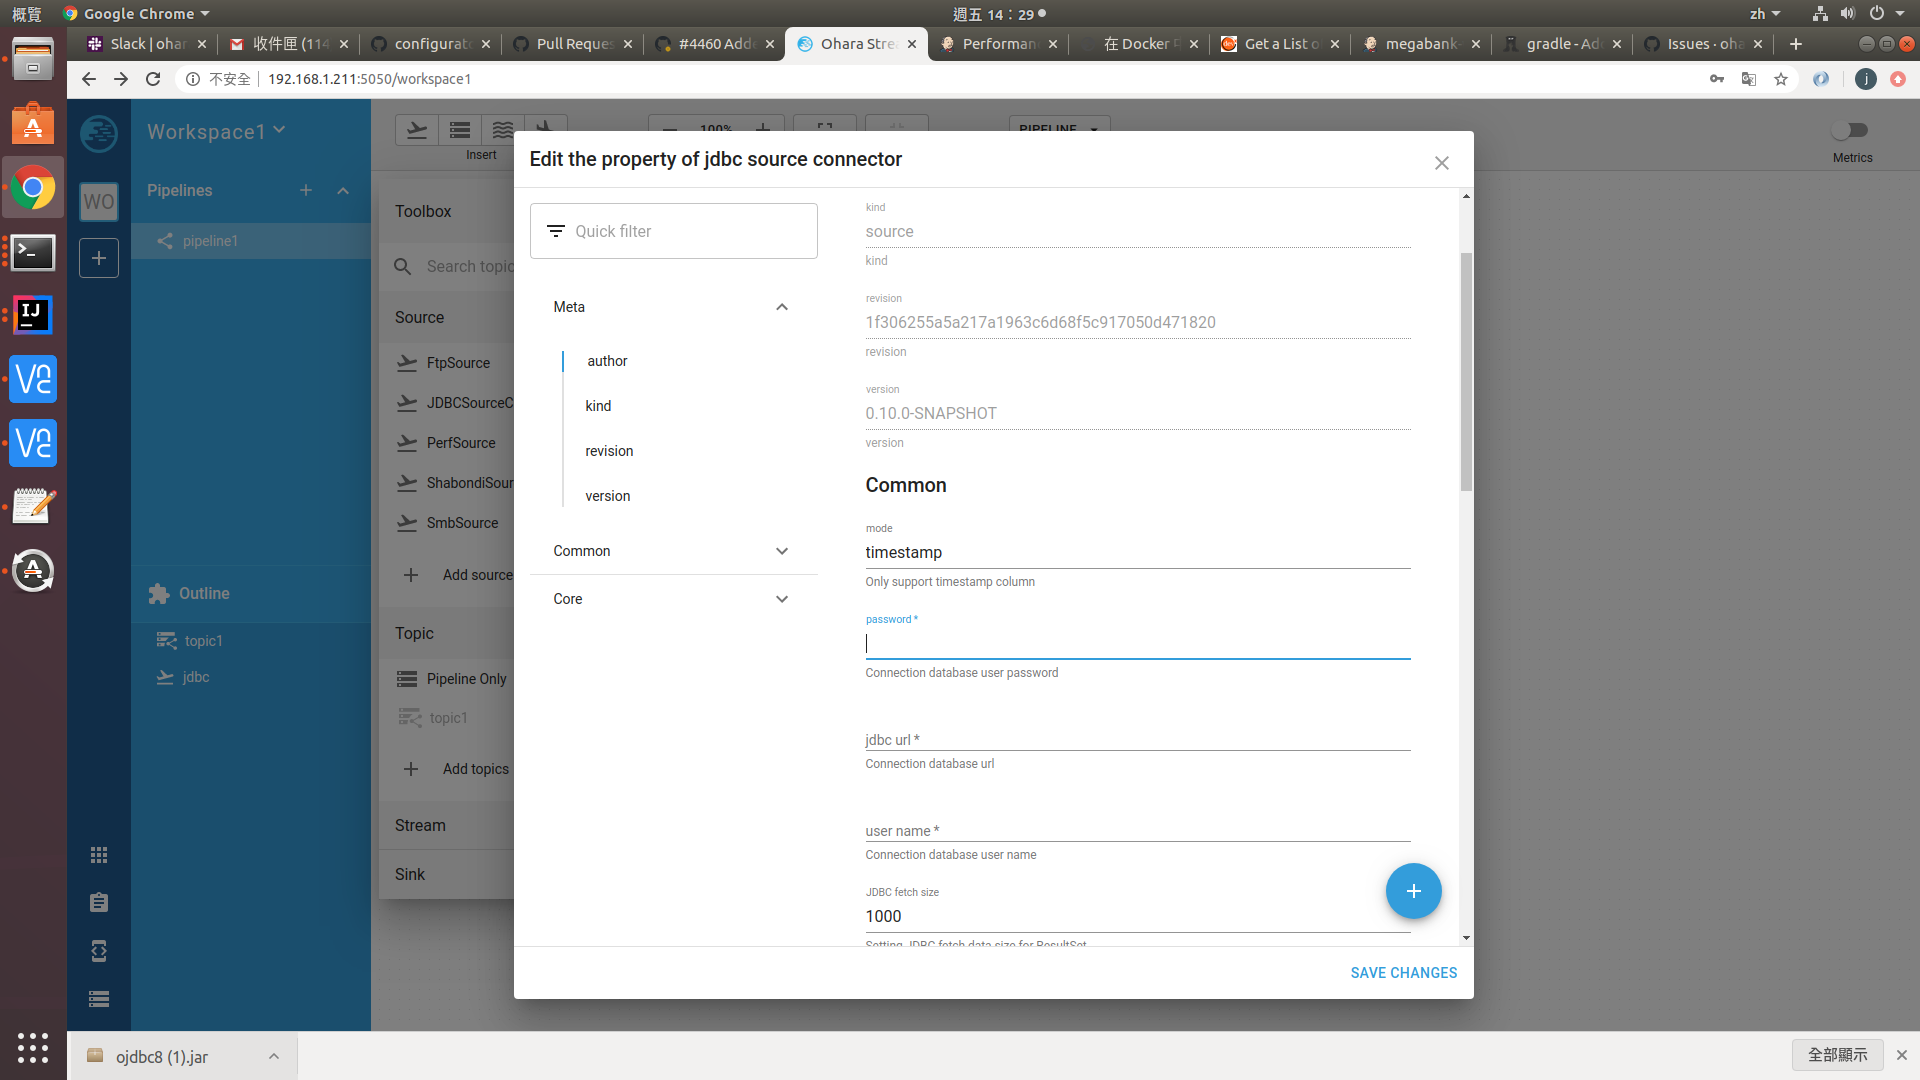Viewport: 1920px width, 1080px height.
Task: Switch to the Slack browser tab
Action: click(147, 44)
